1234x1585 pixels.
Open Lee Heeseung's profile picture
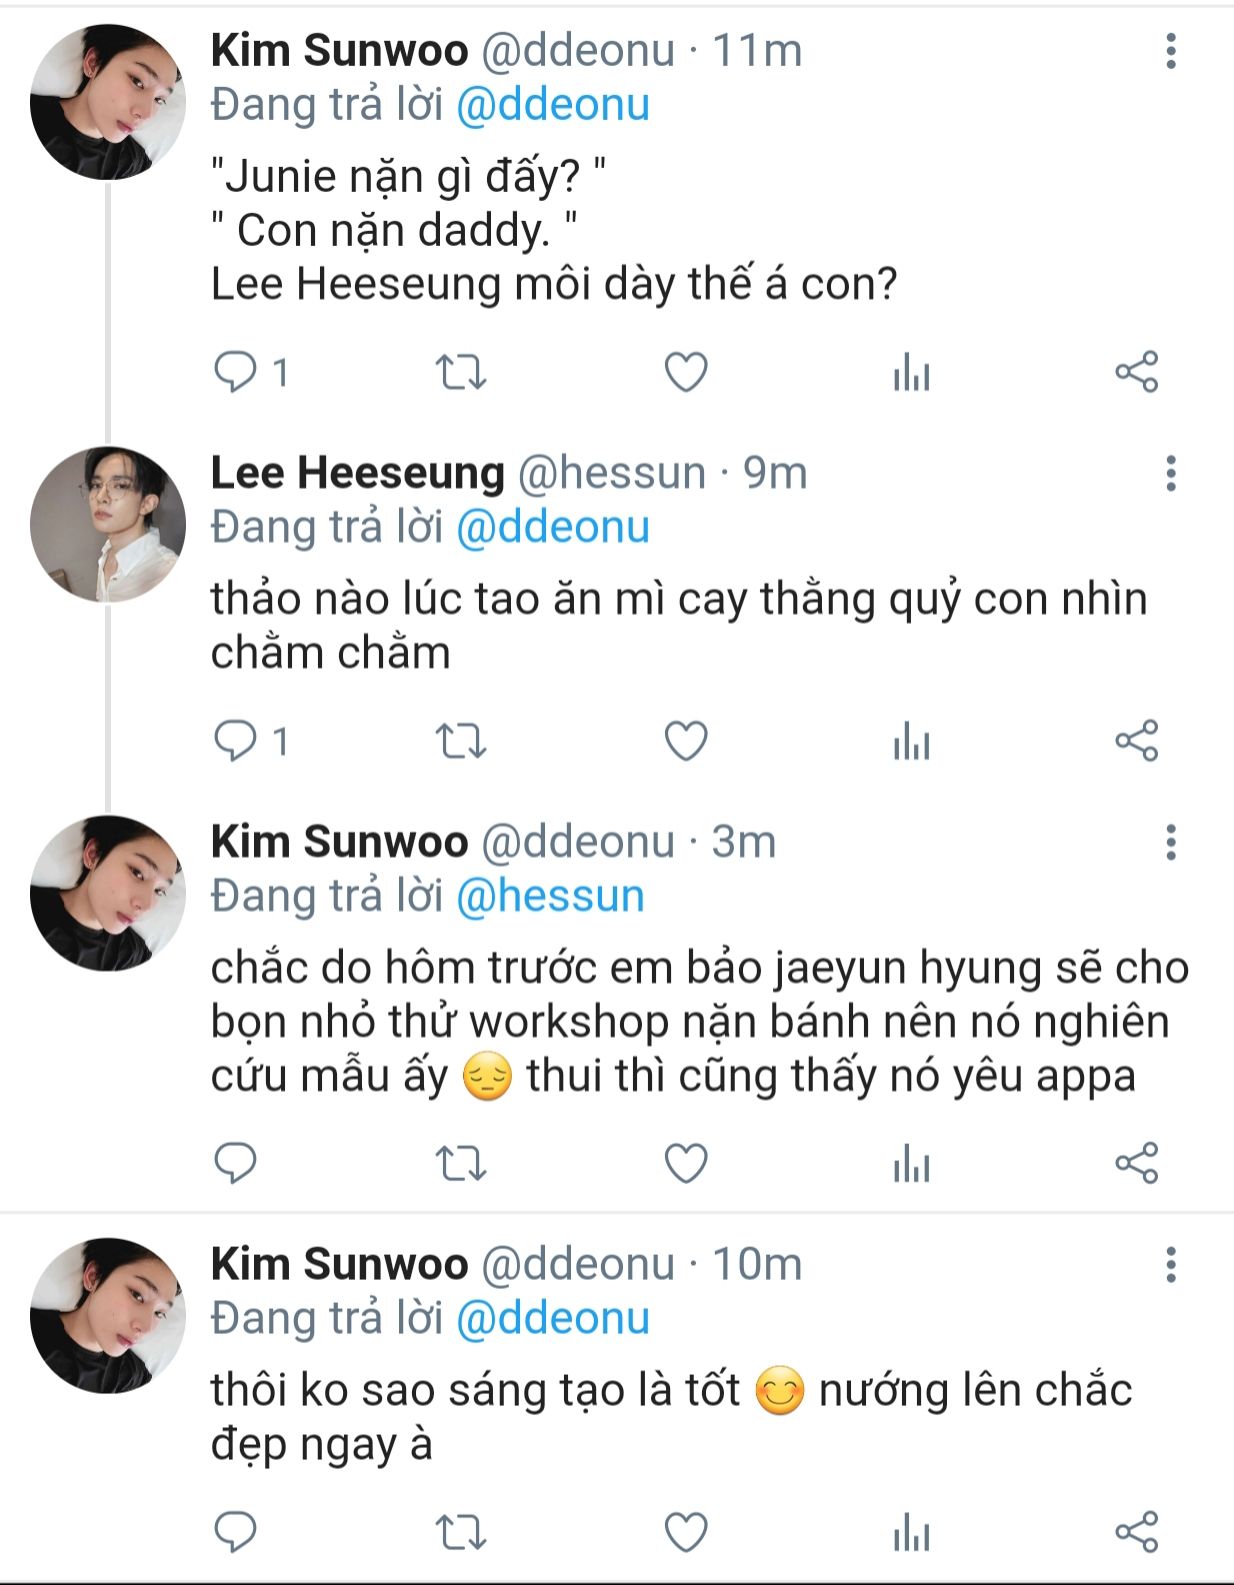click(108, 524)
